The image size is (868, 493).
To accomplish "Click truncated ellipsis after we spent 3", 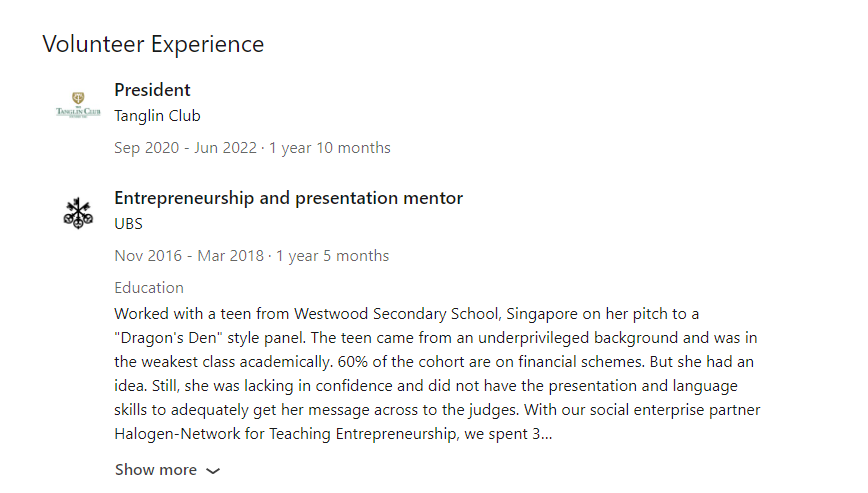I will (547, 435).
